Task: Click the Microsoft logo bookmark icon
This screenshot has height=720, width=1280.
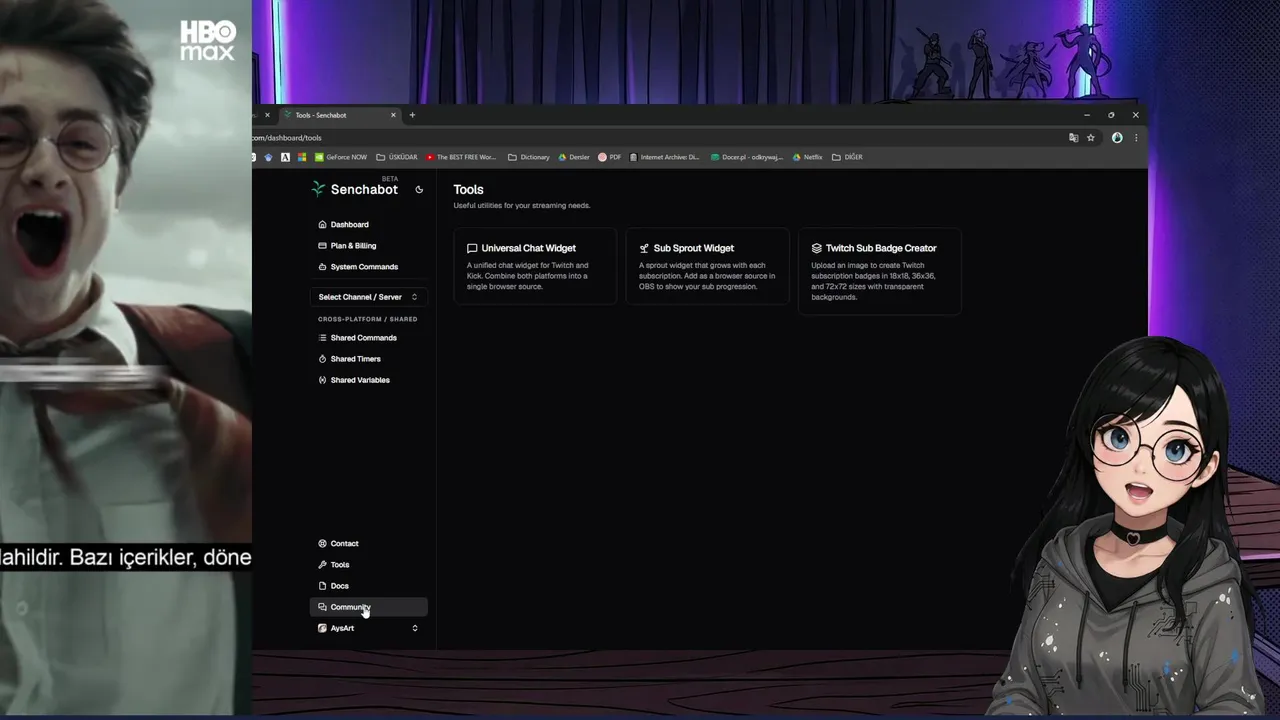Action: tap(302, 157)
